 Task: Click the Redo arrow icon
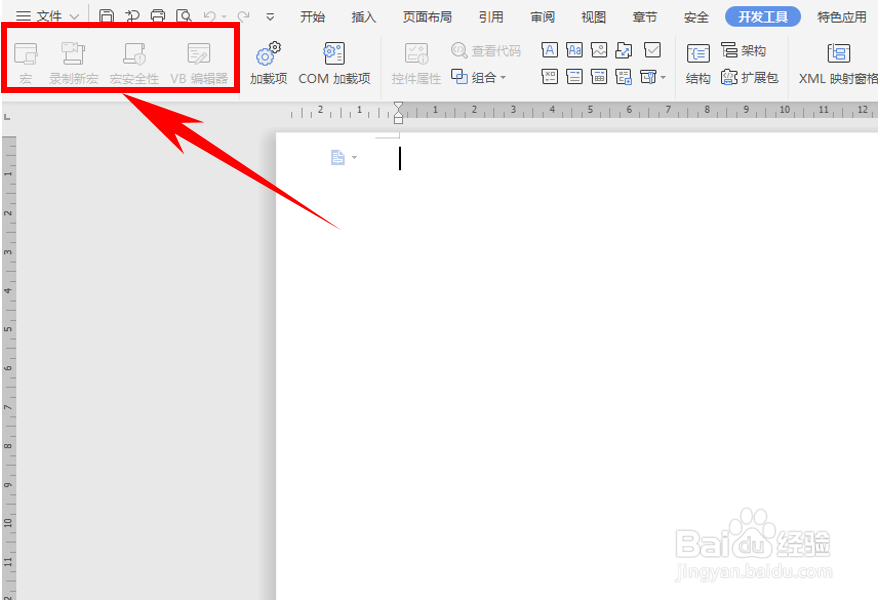243,16
